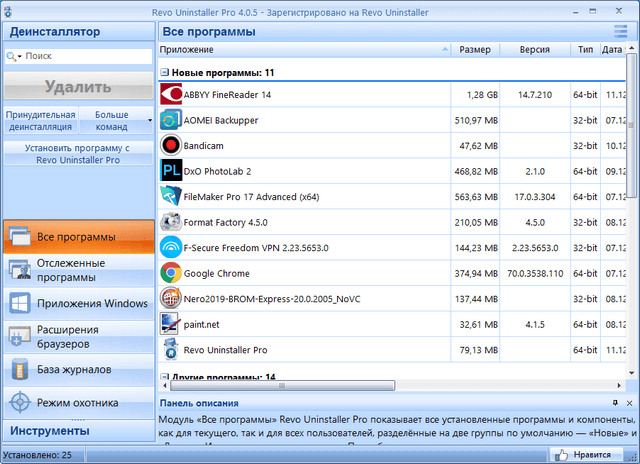Click the Revo app icon in title bar
The width and height of the screenshot is (640, 464).
click(x=7, y=12)
